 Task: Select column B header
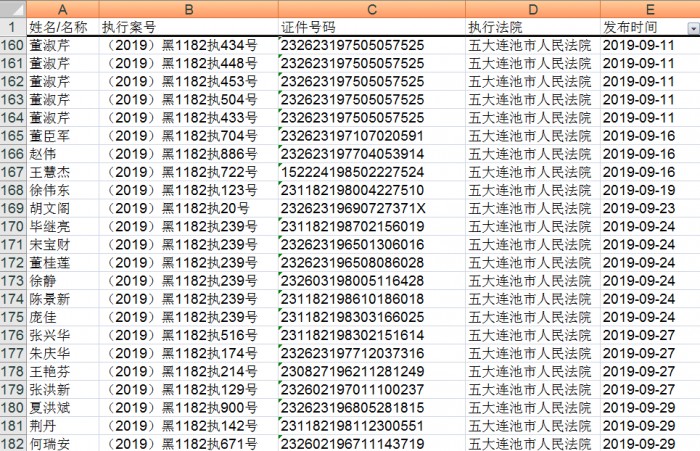coord(188,9)
